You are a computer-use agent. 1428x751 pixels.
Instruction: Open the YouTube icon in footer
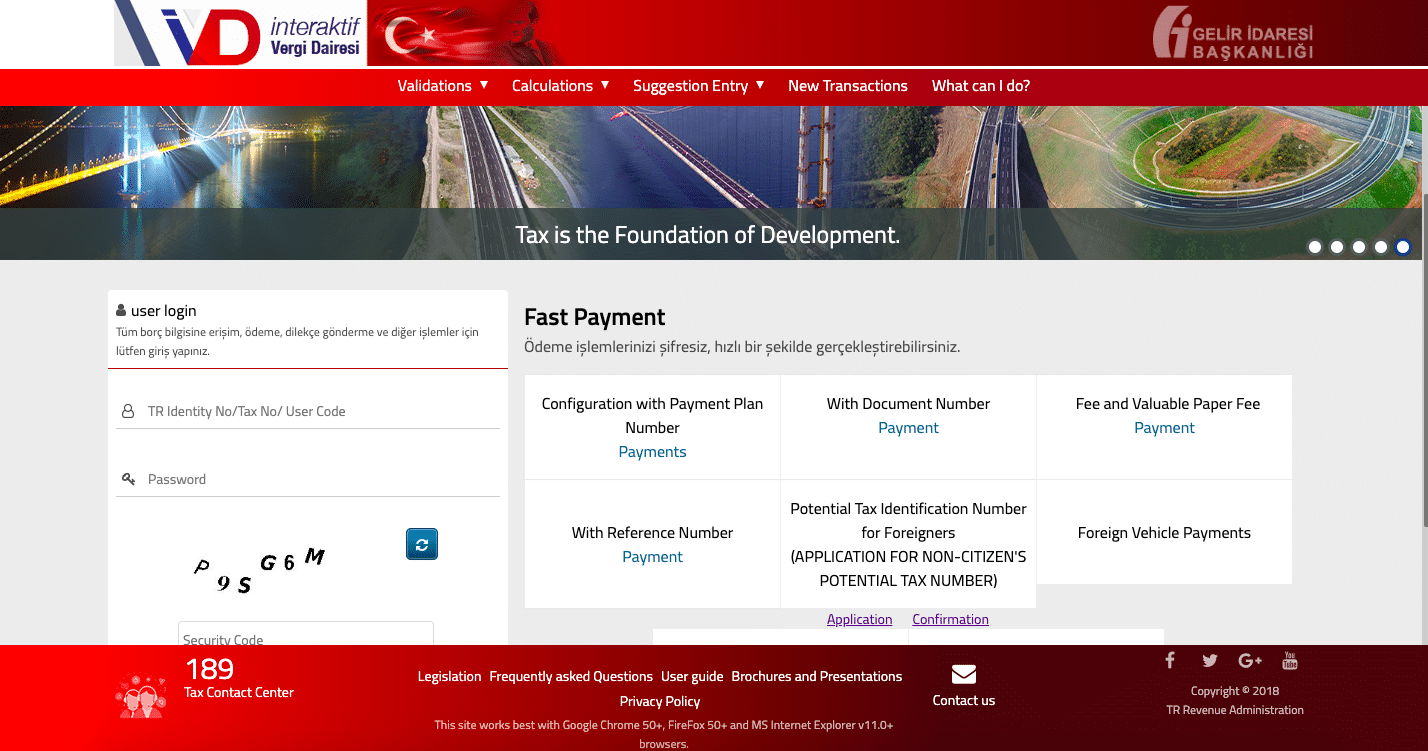coord(1290,660)
